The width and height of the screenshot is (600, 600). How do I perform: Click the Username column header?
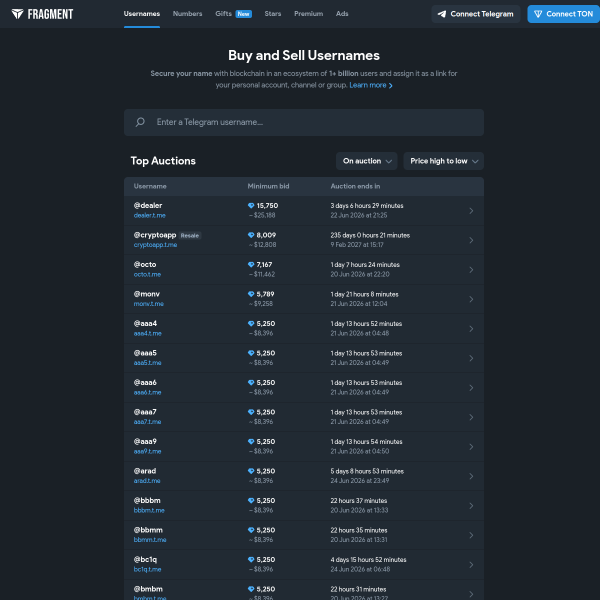point(150,186)
